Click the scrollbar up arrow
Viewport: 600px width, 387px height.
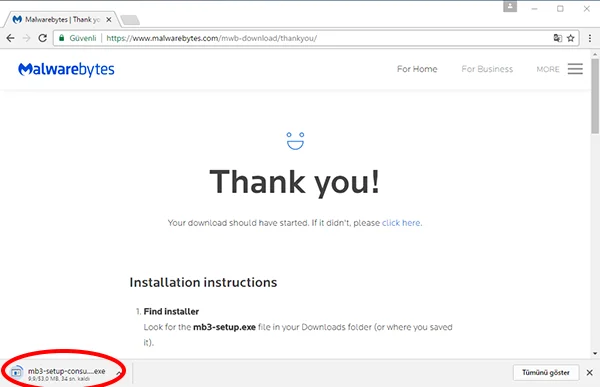(595, 54)
